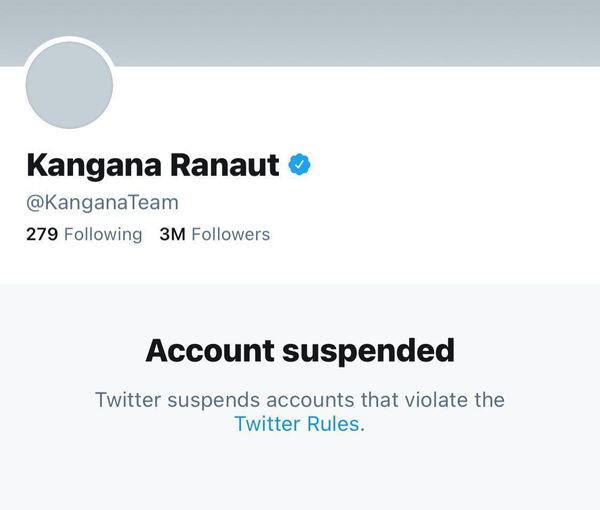Select the Kangana Ranaut display name
Viewport: 600px width, 510px height.
click(153, 165)
